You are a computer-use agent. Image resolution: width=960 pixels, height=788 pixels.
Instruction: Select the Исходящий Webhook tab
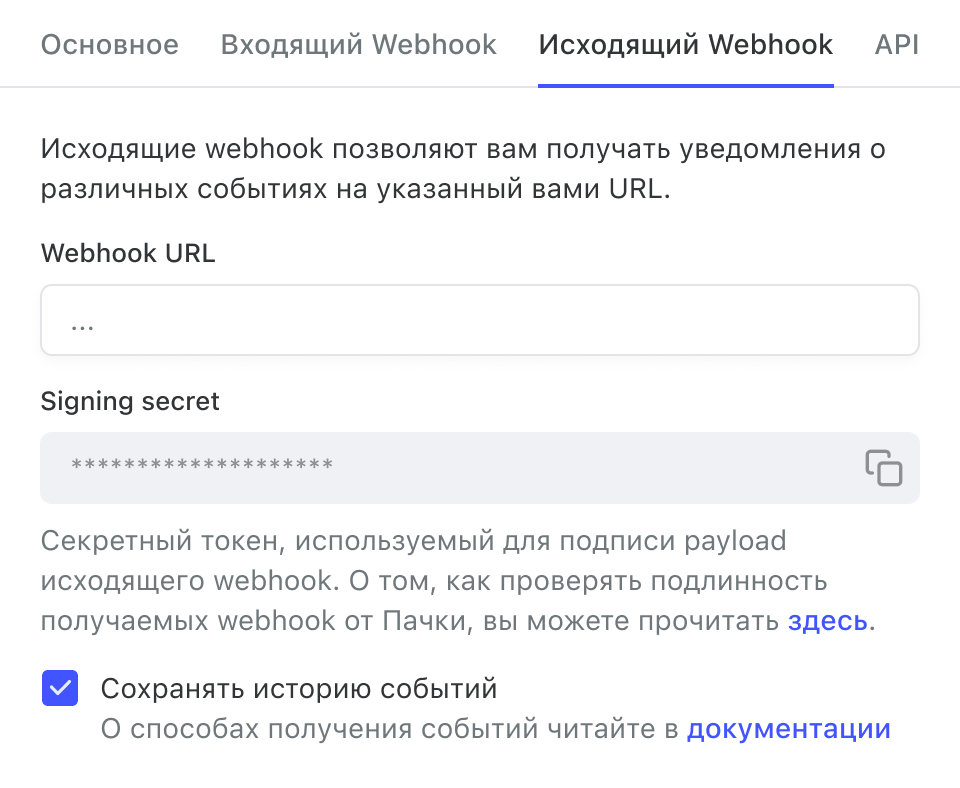click(686, 45)
